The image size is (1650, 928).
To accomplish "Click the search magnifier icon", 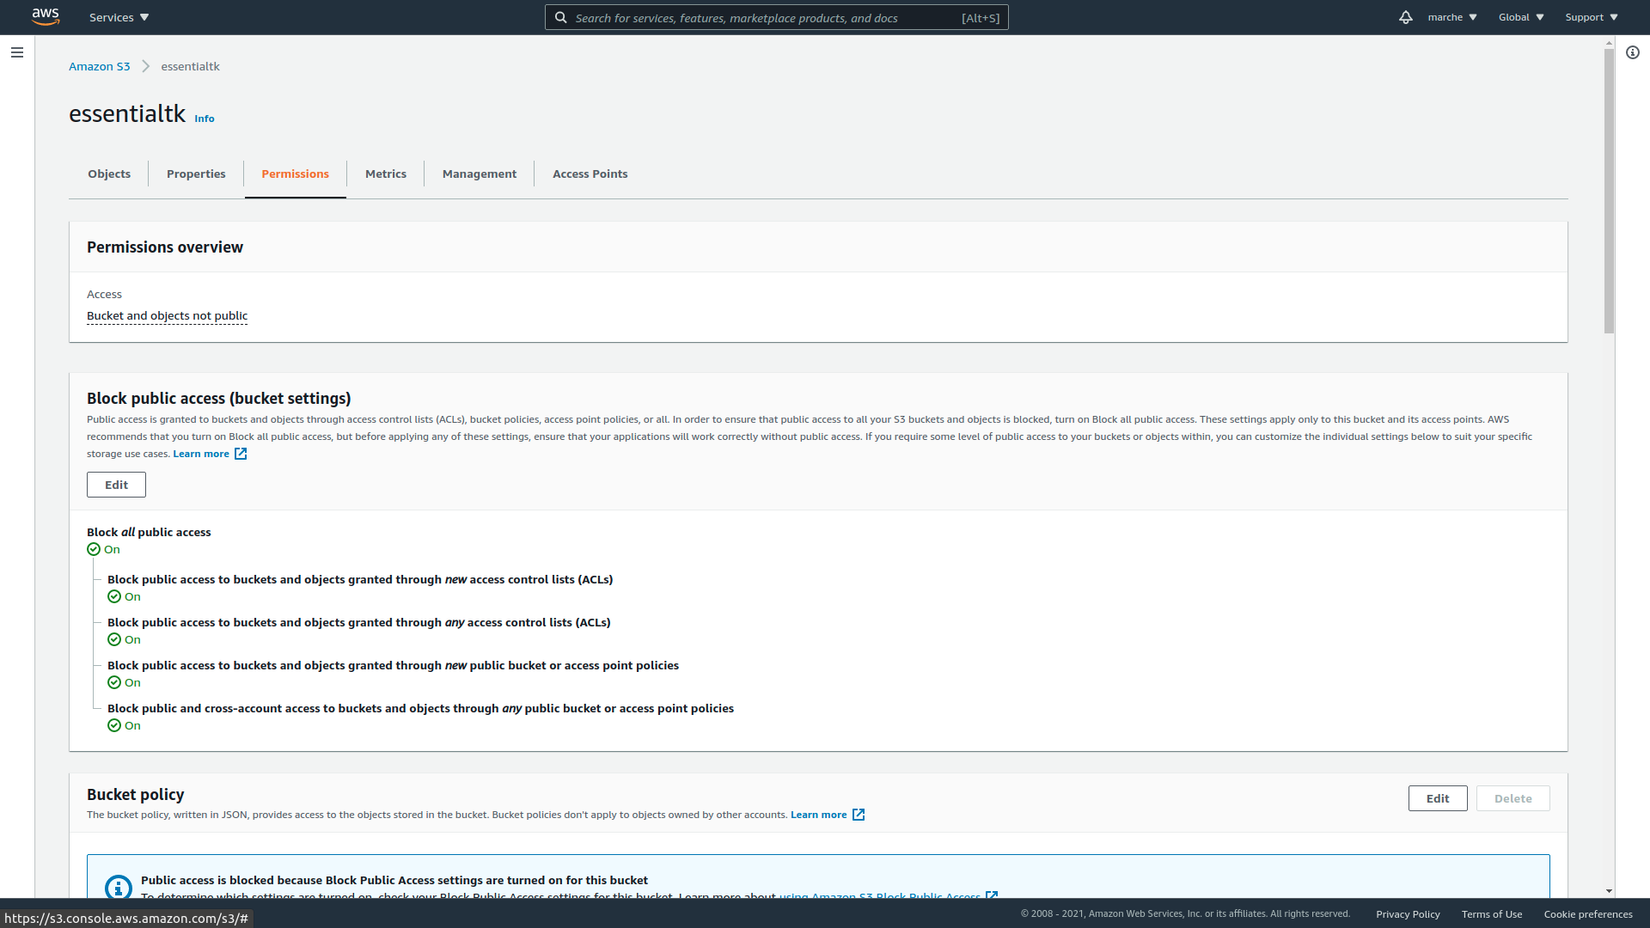I will pyautogui.click(x=561, y=18).
